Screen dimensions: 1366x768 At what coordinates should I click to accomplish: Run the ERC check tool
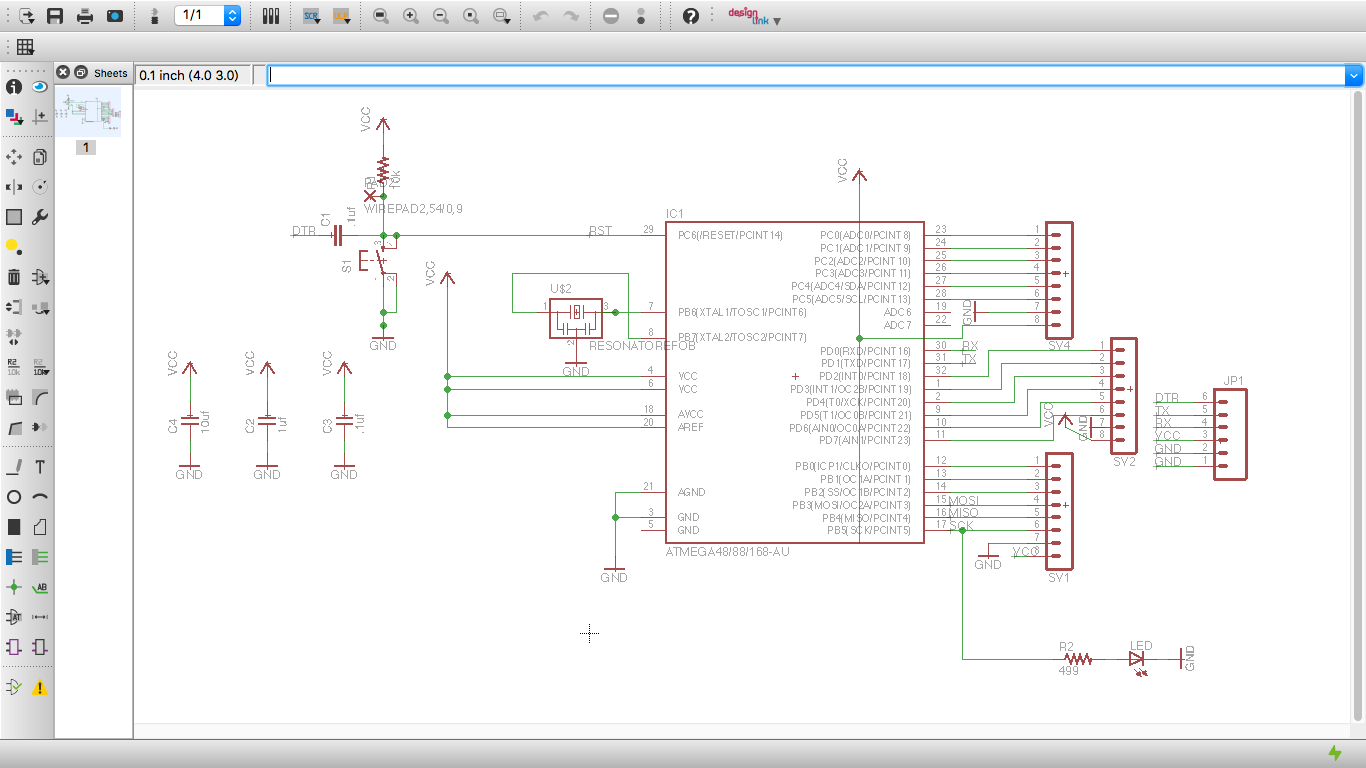[14, 687]
